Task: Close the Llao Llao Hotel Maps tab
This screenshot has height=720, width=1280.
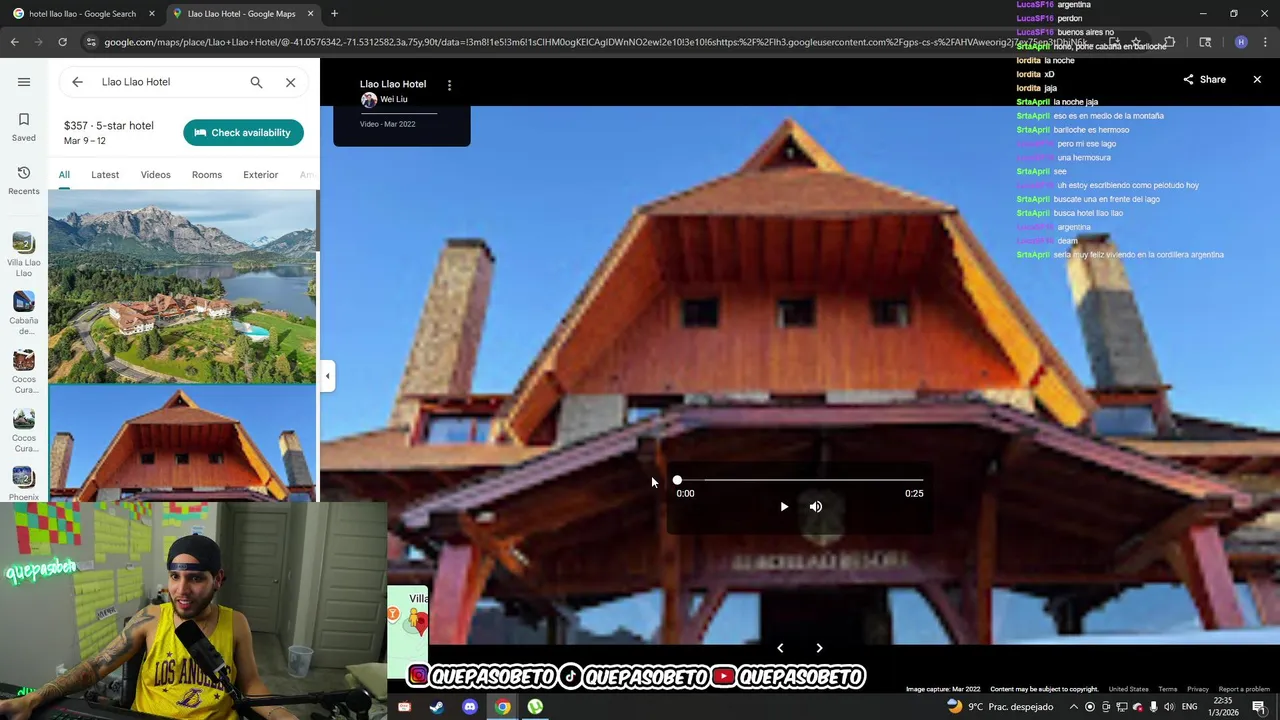Action: point(310,14)
